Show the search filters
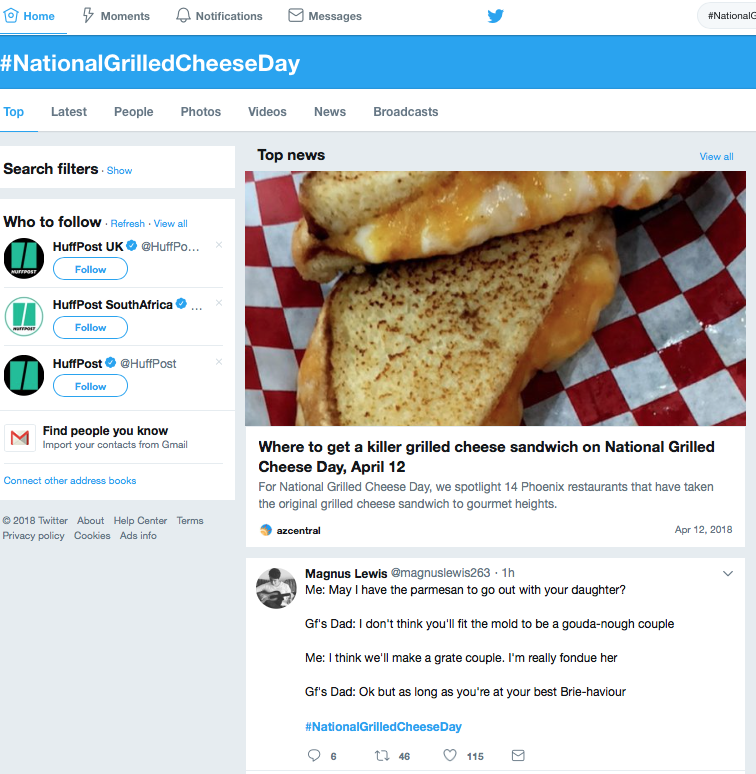The height and width of the screenshot is (774, 756). click(x=119, y=171)
